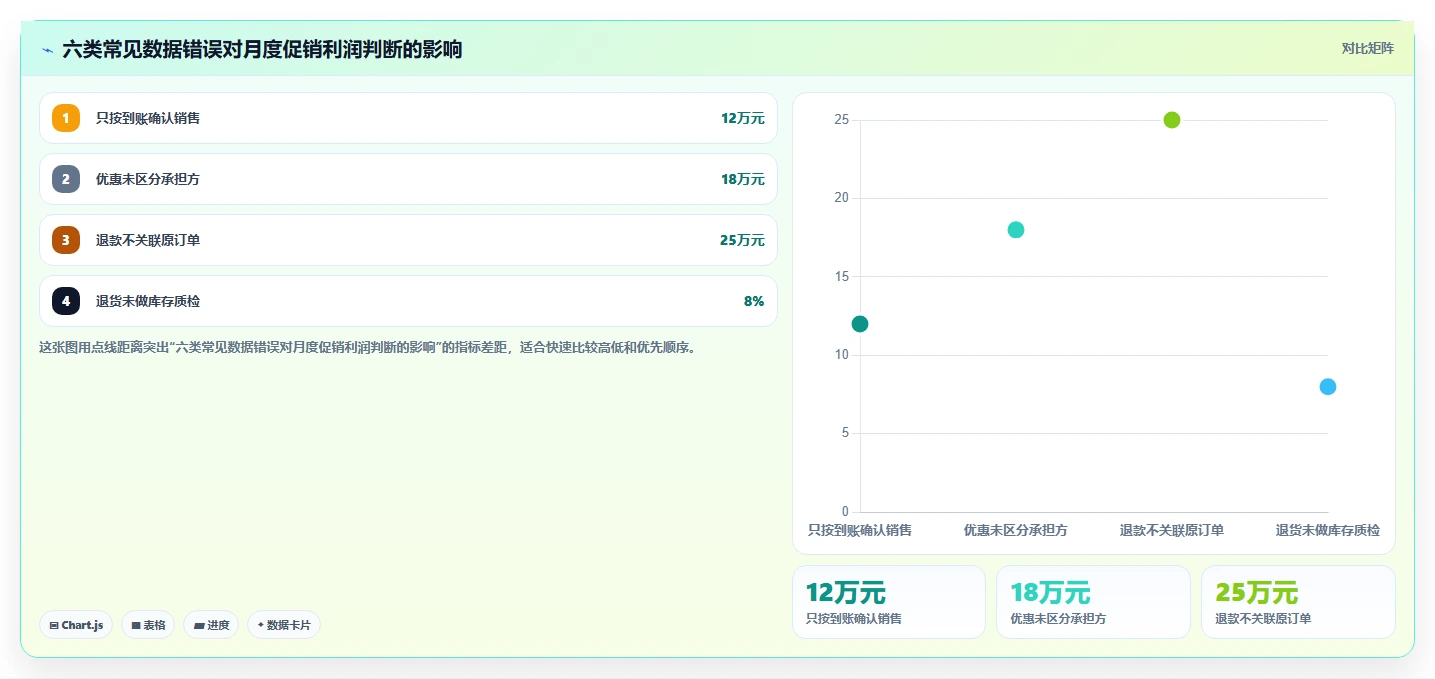1435x679 pixels.
Task: Click the y-axis tick label 25
Action: pos(841,120)
